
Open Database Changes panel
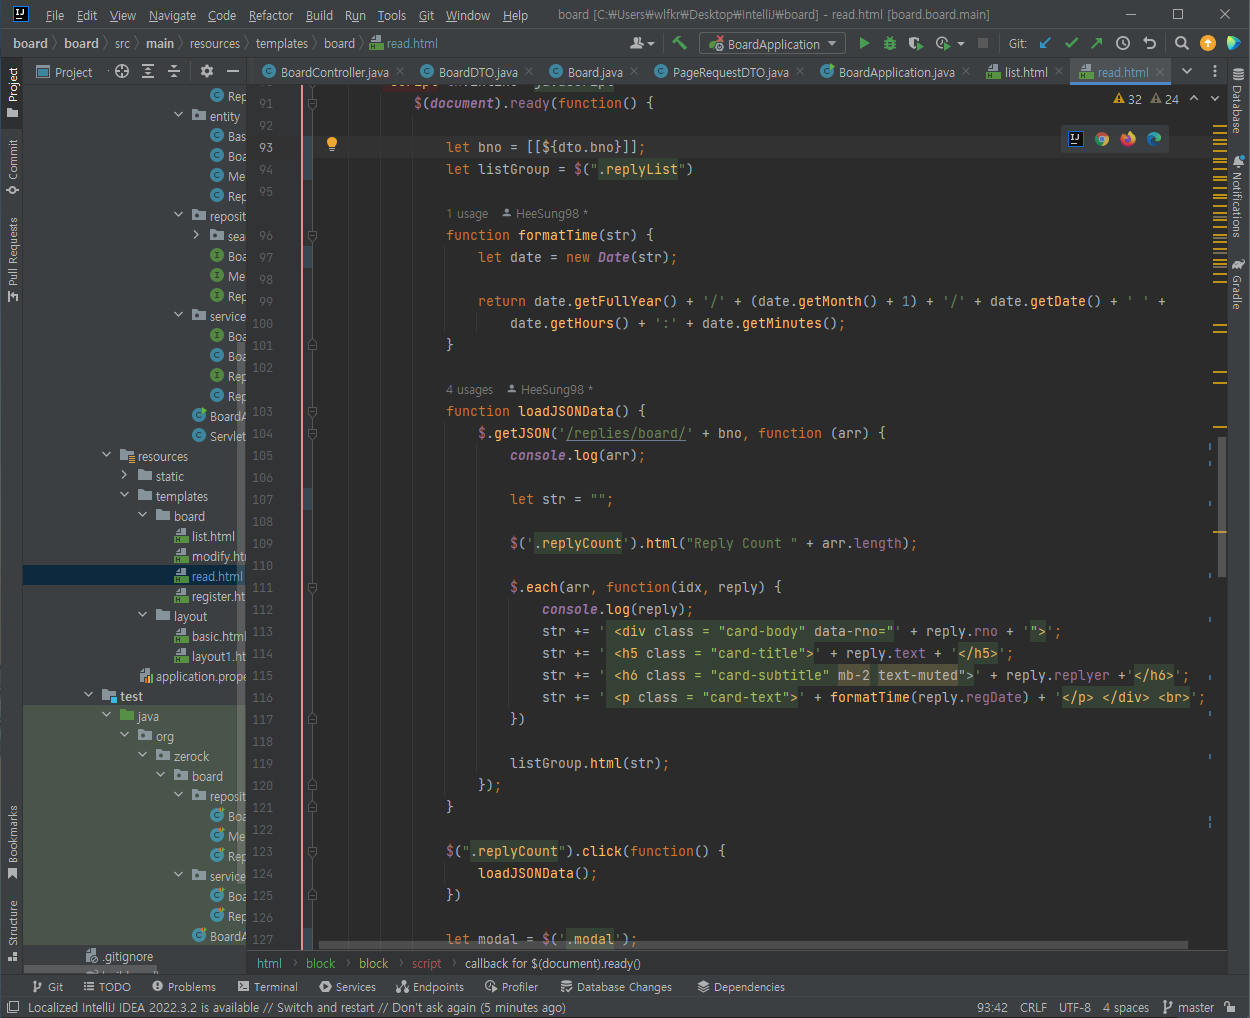pos(616,986)
